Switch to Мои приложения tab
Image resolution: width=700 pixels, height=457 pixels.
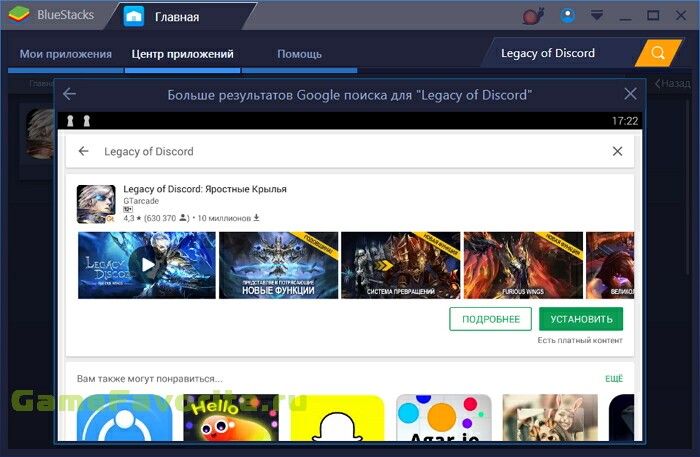(66, 54)
